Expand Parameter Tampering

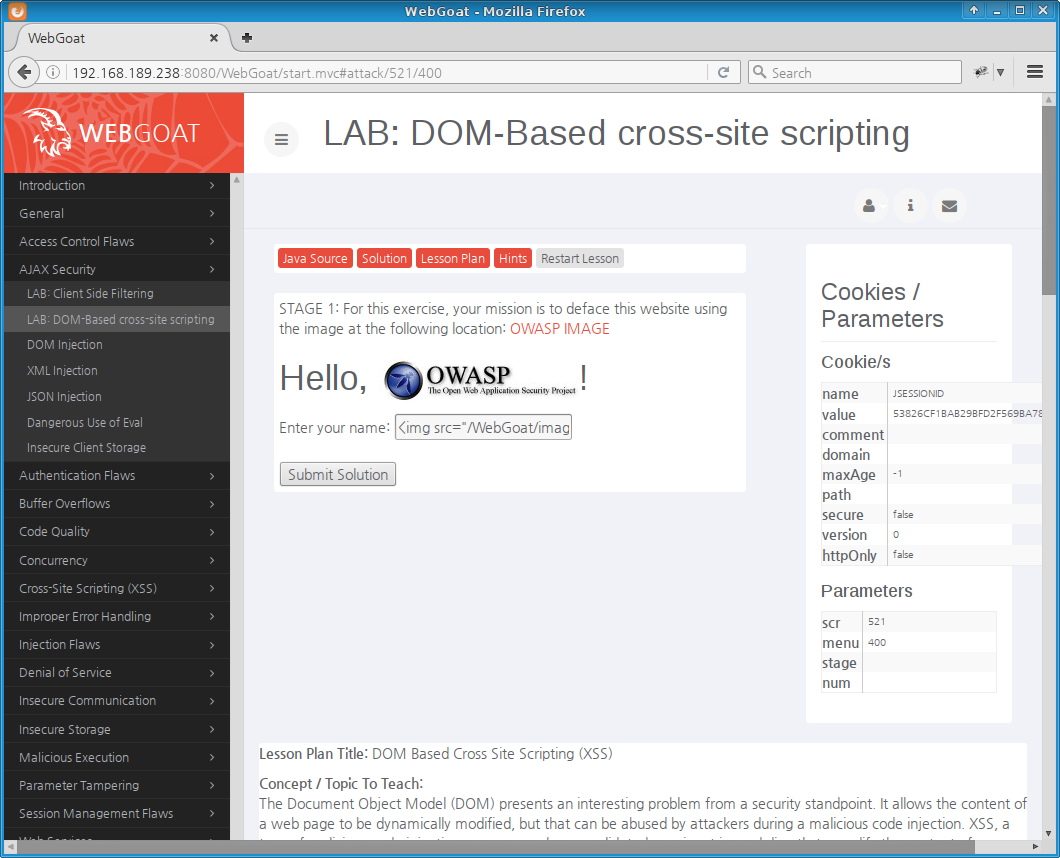[x=116, y=786]
